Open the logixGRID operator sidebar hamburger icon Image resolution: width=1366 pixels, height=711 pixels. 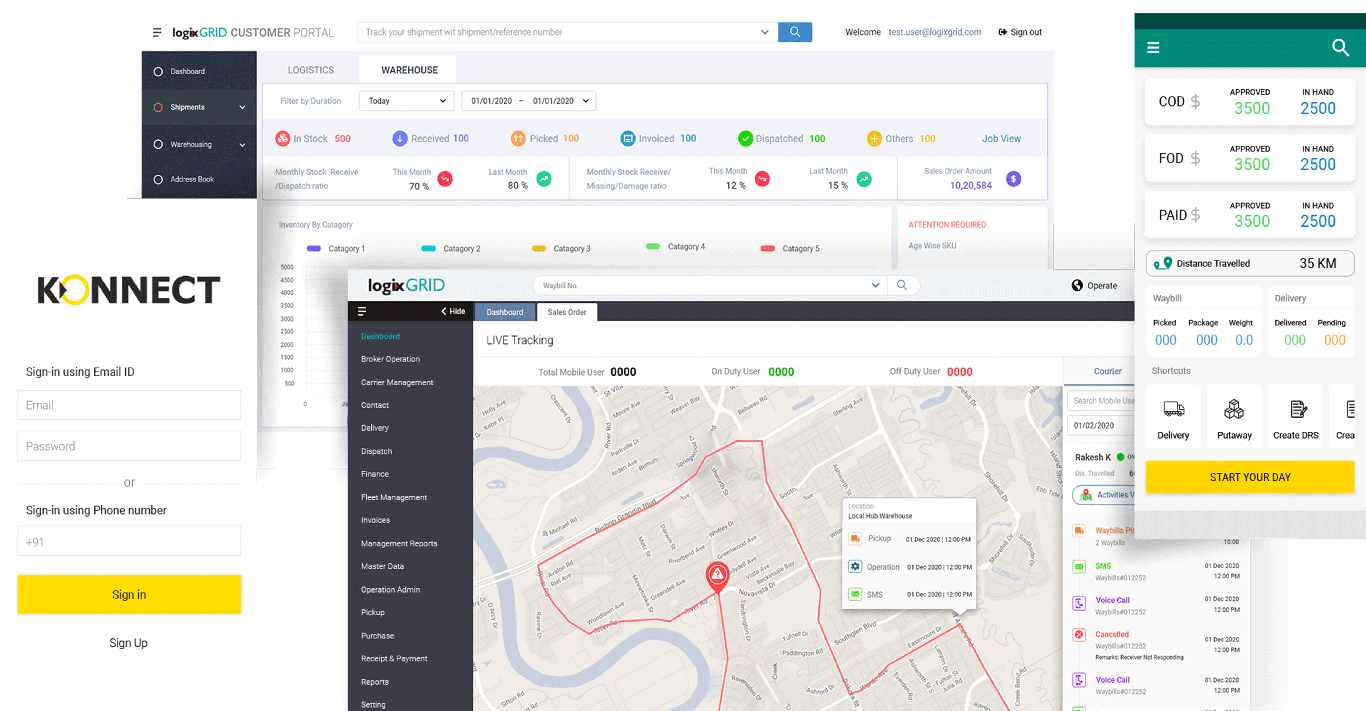pyautogui.click(x=362, y=311)
